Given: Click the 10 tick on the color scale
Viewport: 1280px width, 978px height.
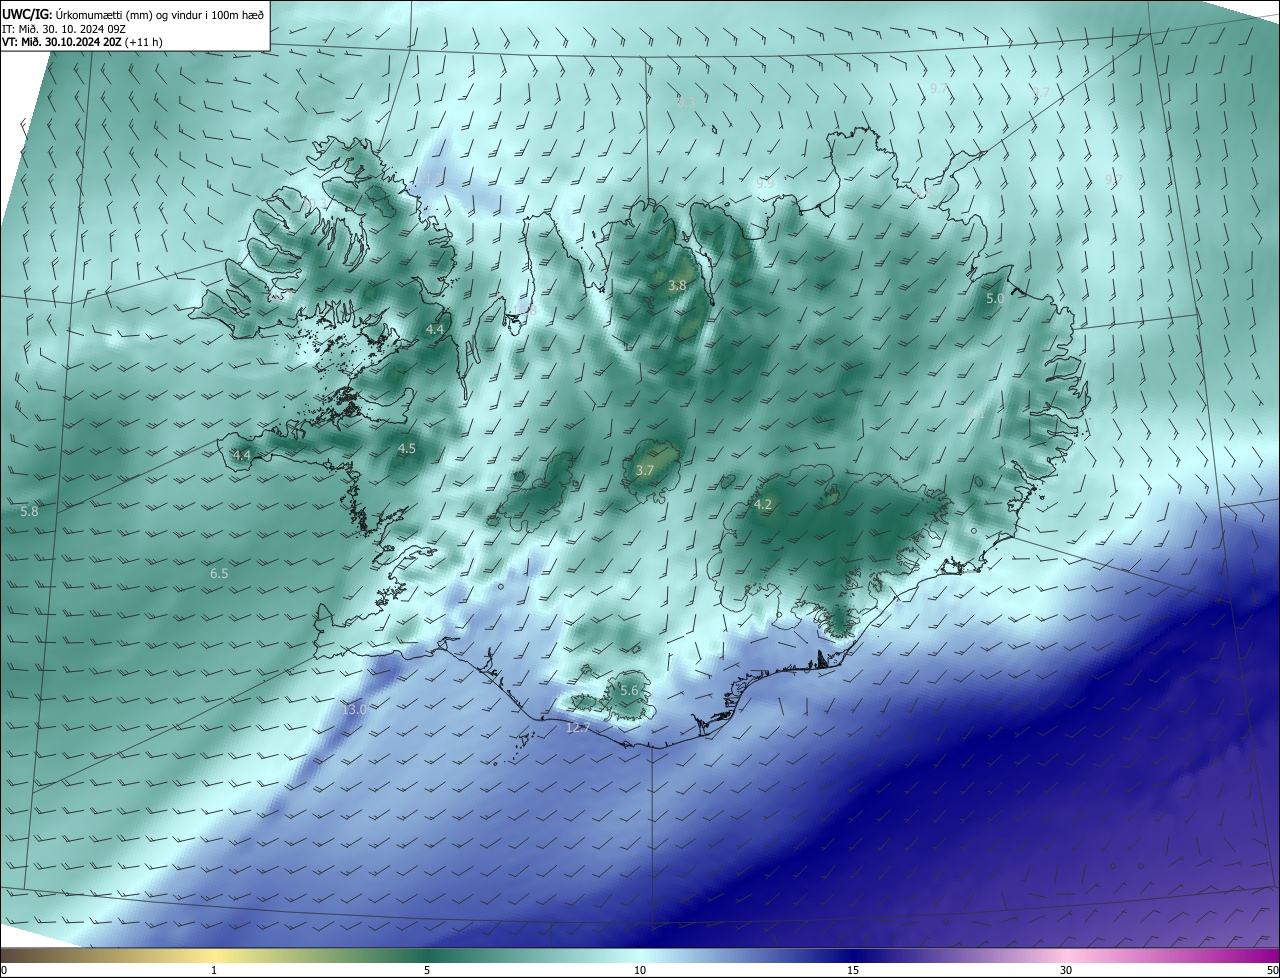Looking at the screenshot, I should [x=640, y=970].
